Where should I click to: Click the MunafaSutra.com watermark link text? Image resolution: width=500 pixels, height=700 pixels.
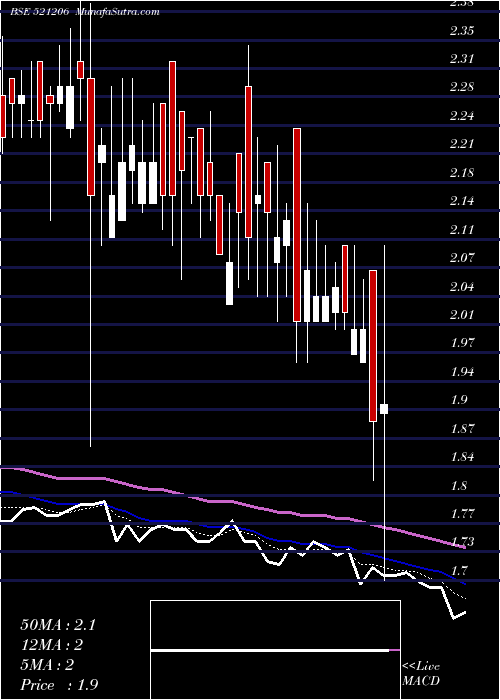117,12
